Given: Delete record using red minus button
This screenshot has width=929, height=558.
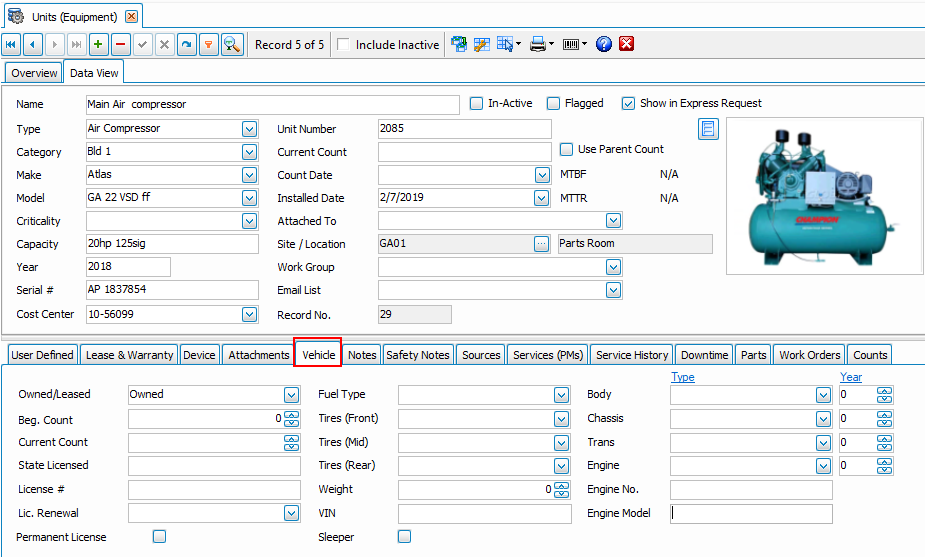Looking at the screenshot, I should tap(120, 44).
